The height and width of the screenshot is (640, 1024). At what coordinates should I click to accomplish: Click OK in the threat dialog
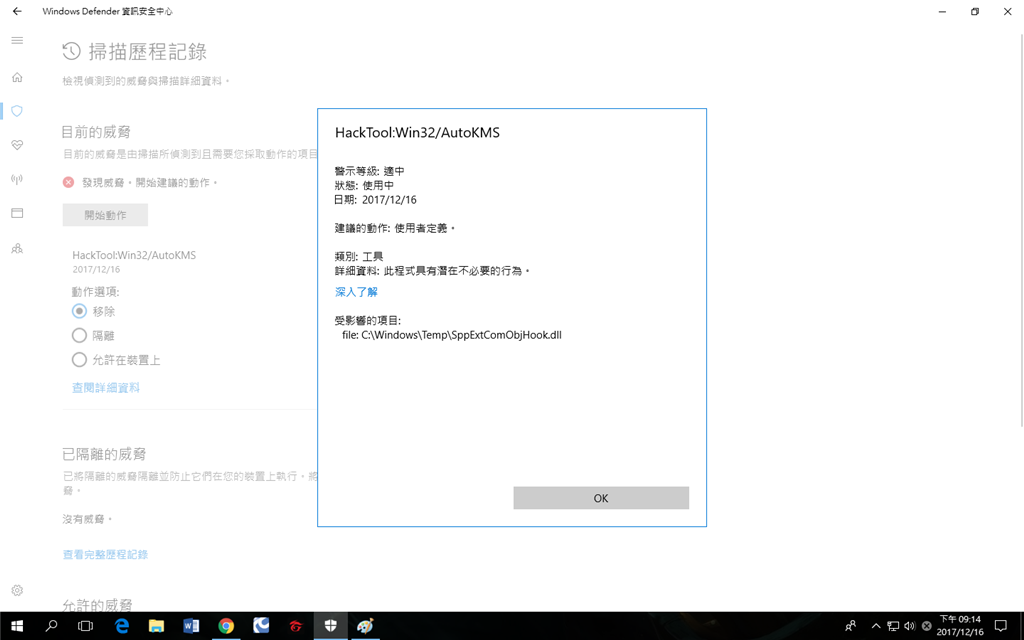(x=601, y=498)
